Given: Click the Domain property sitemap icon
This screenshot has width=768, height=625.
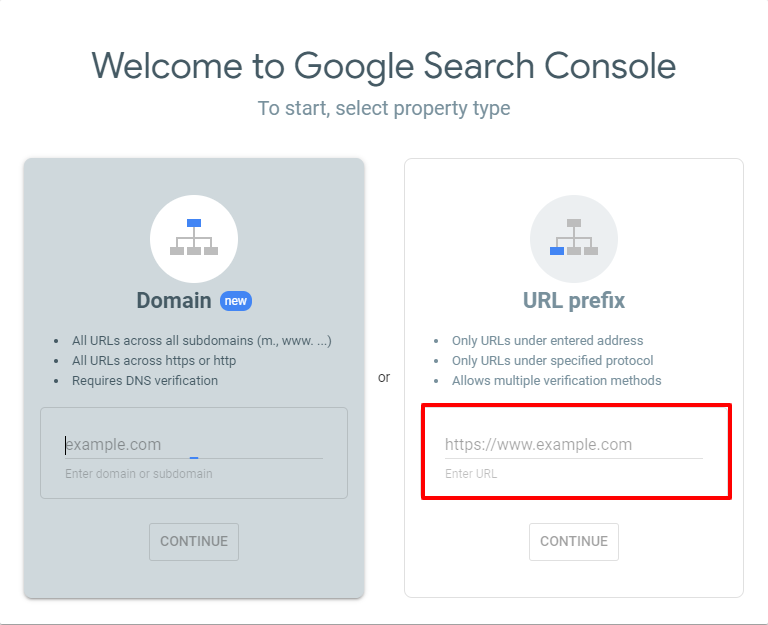Looking at the screenshot, I should pyautogui.click(x=194, y=238).
